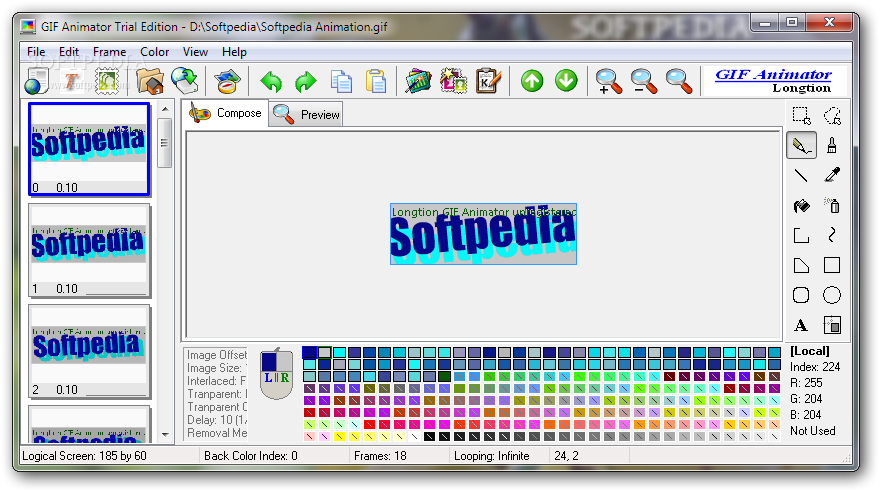This screenshot has height=492, width=880.
Task: Redo with the green right arrow
Action: coord(306,82)
